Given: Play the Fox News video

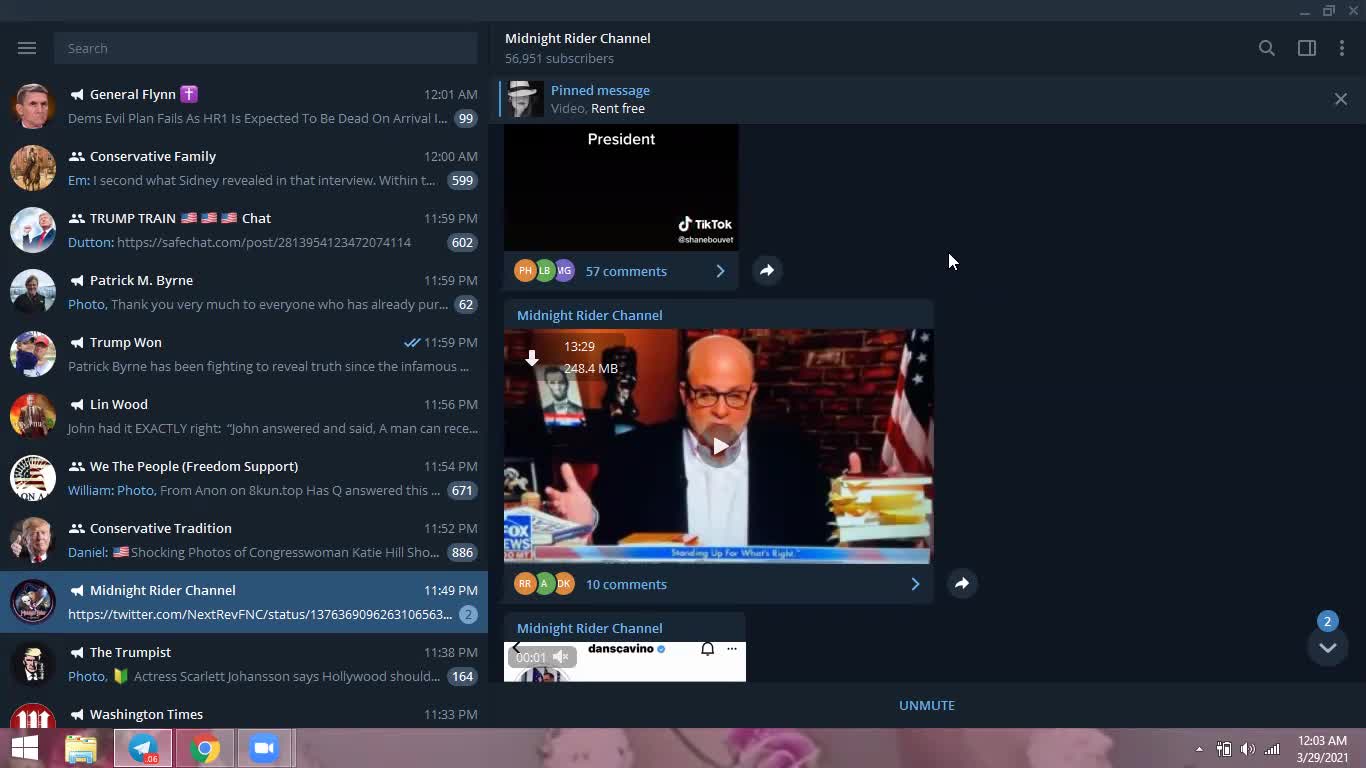Looking at the screenshot, I should tap(719, 446).
